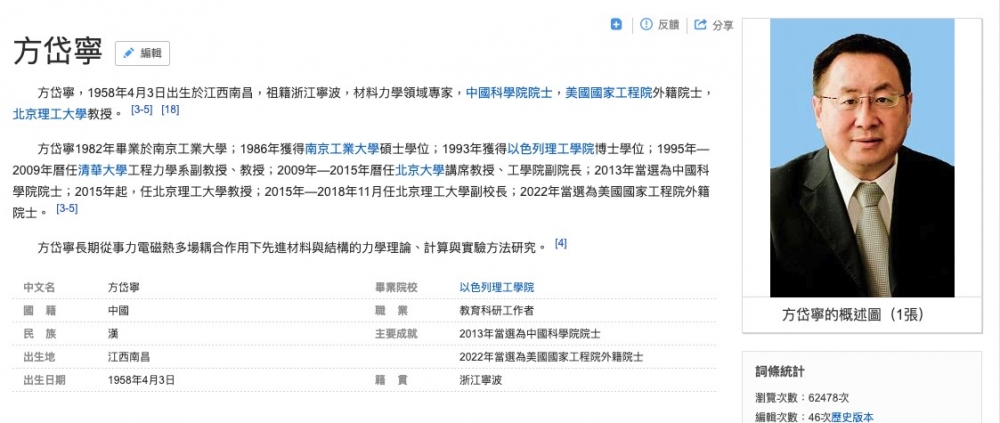Open the 中國科學院院士 link

[x=509, y=93]
